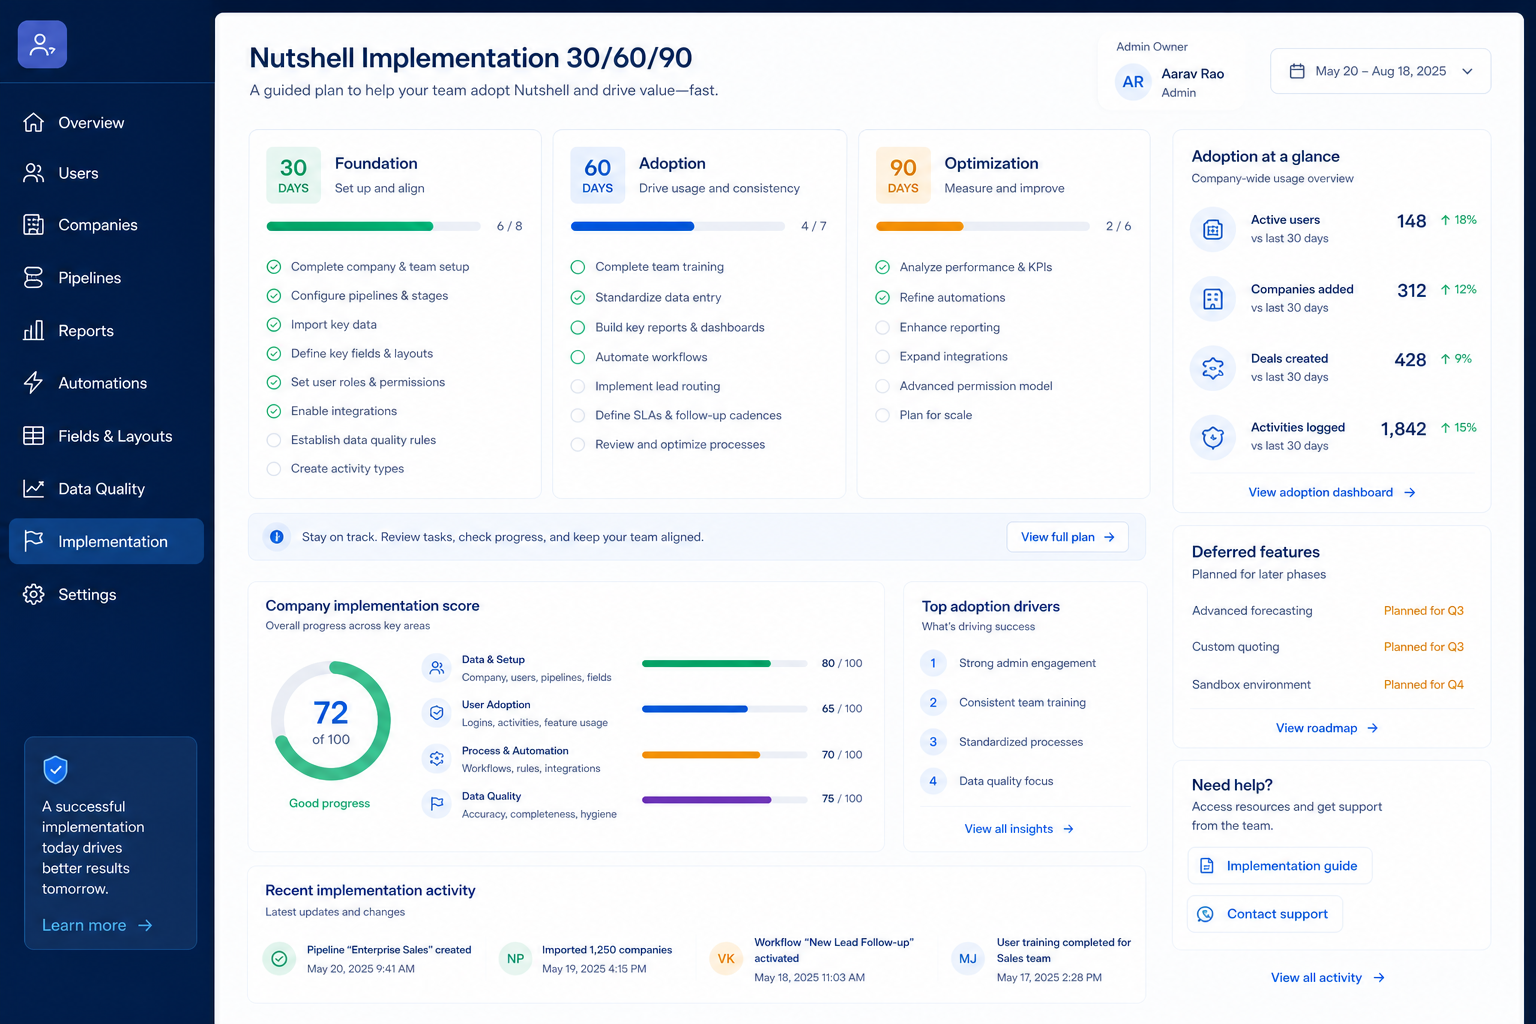Click the Activities logged icon
The height and width of the screenshot is (1024, 1536).
tap(1213, 437)
